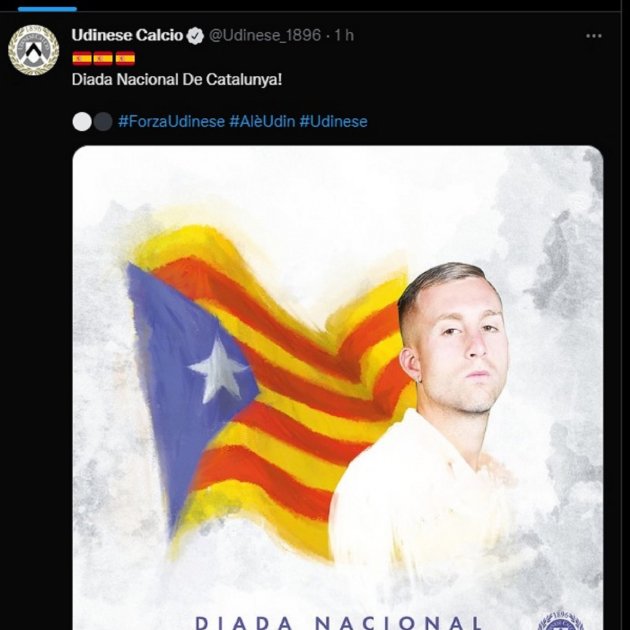Click the Udinese crest in the image corner
Viewport: 630px width, 630px height.
[560, 621]
